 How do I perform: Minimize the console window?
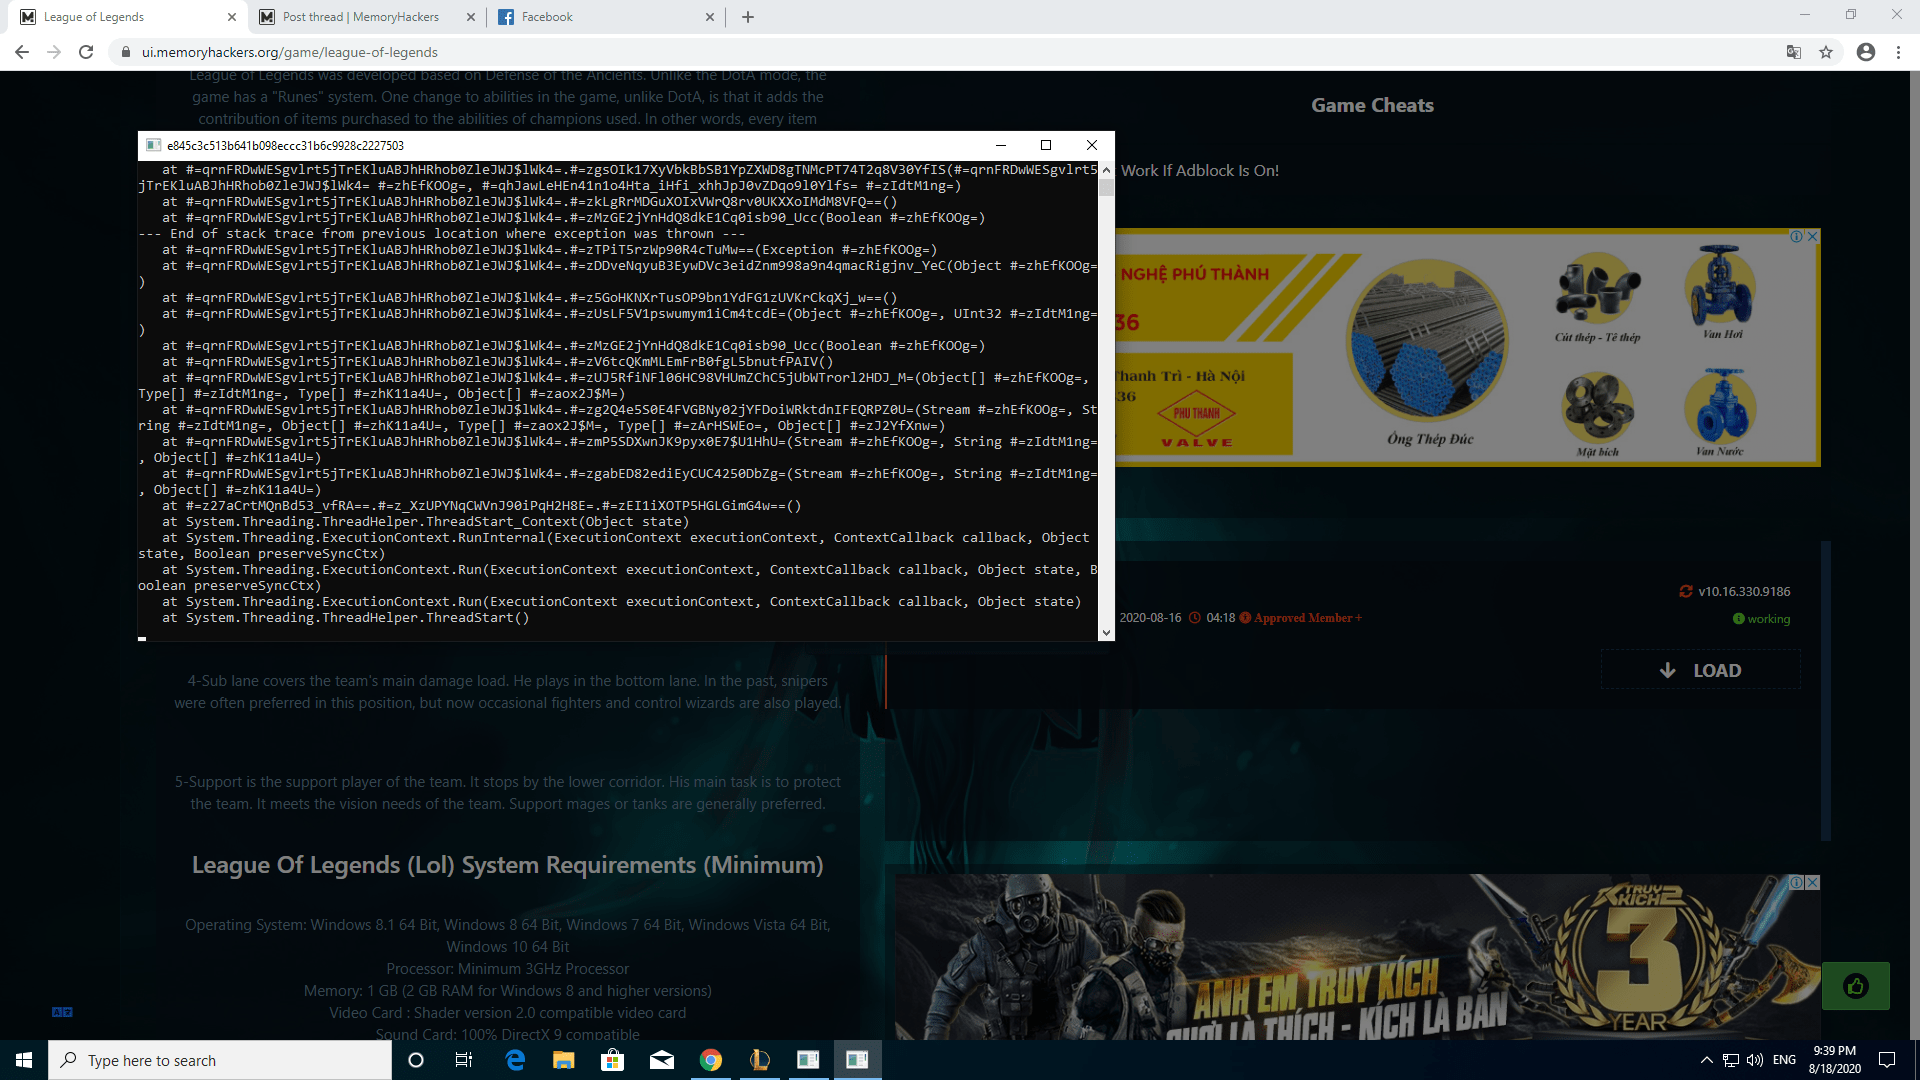click(1000, 145)
